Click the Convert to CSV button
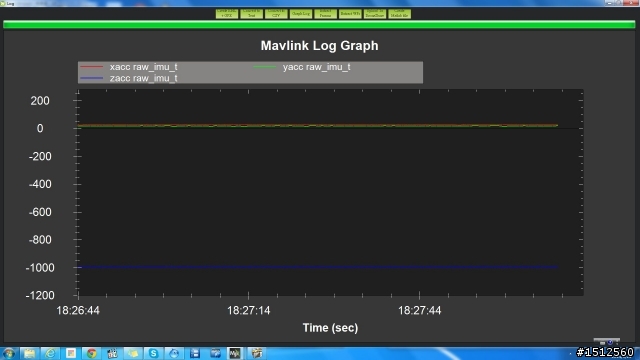 276,14
